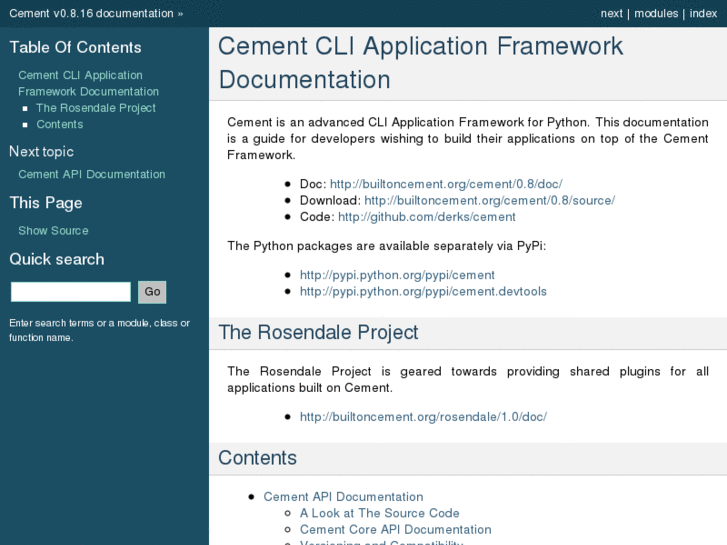Open the pypi.python.org/pypi/cement.devtools link

[x=423, y=291]
